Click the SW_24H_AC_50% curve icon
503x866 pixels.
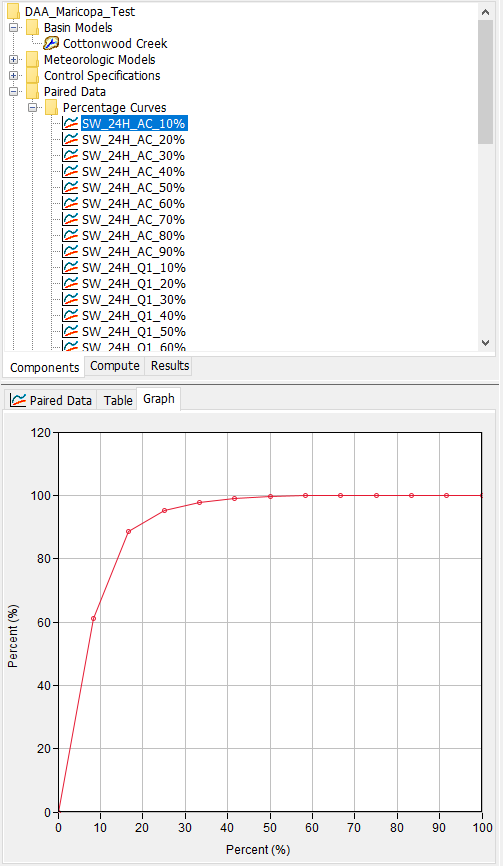coord(70,188)
